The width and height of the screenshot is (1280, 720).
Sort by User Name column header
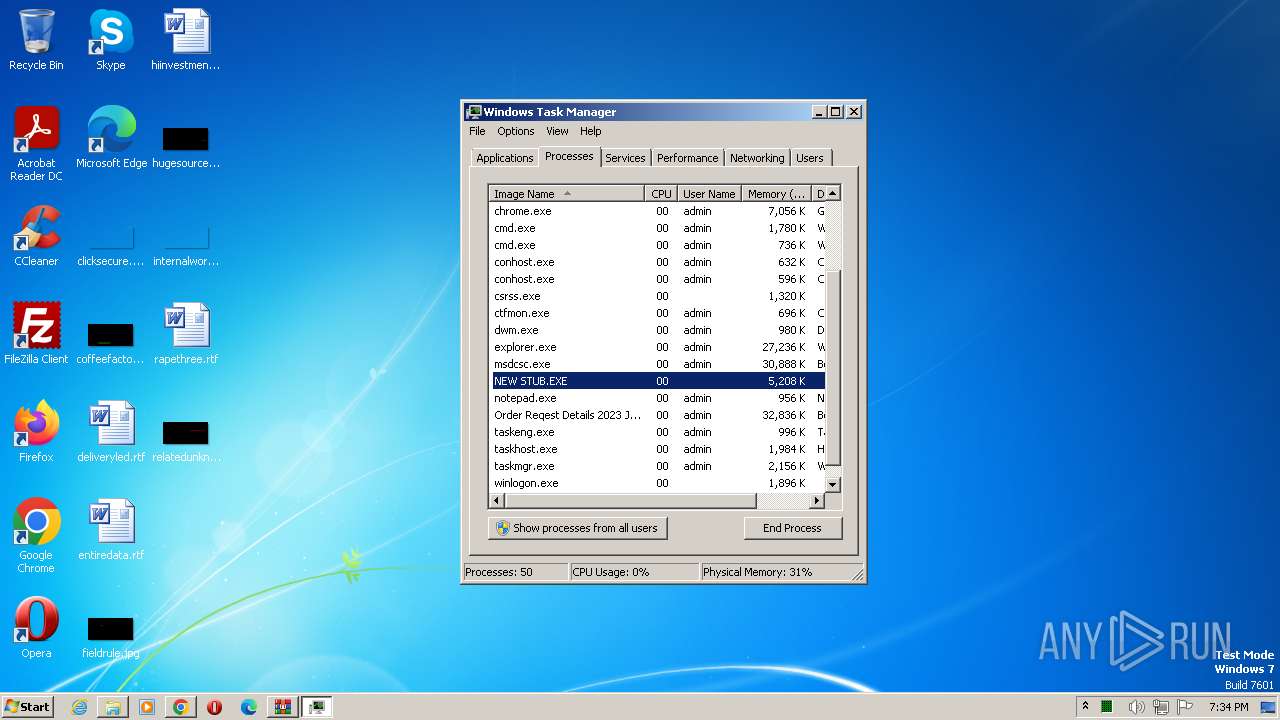709,194
